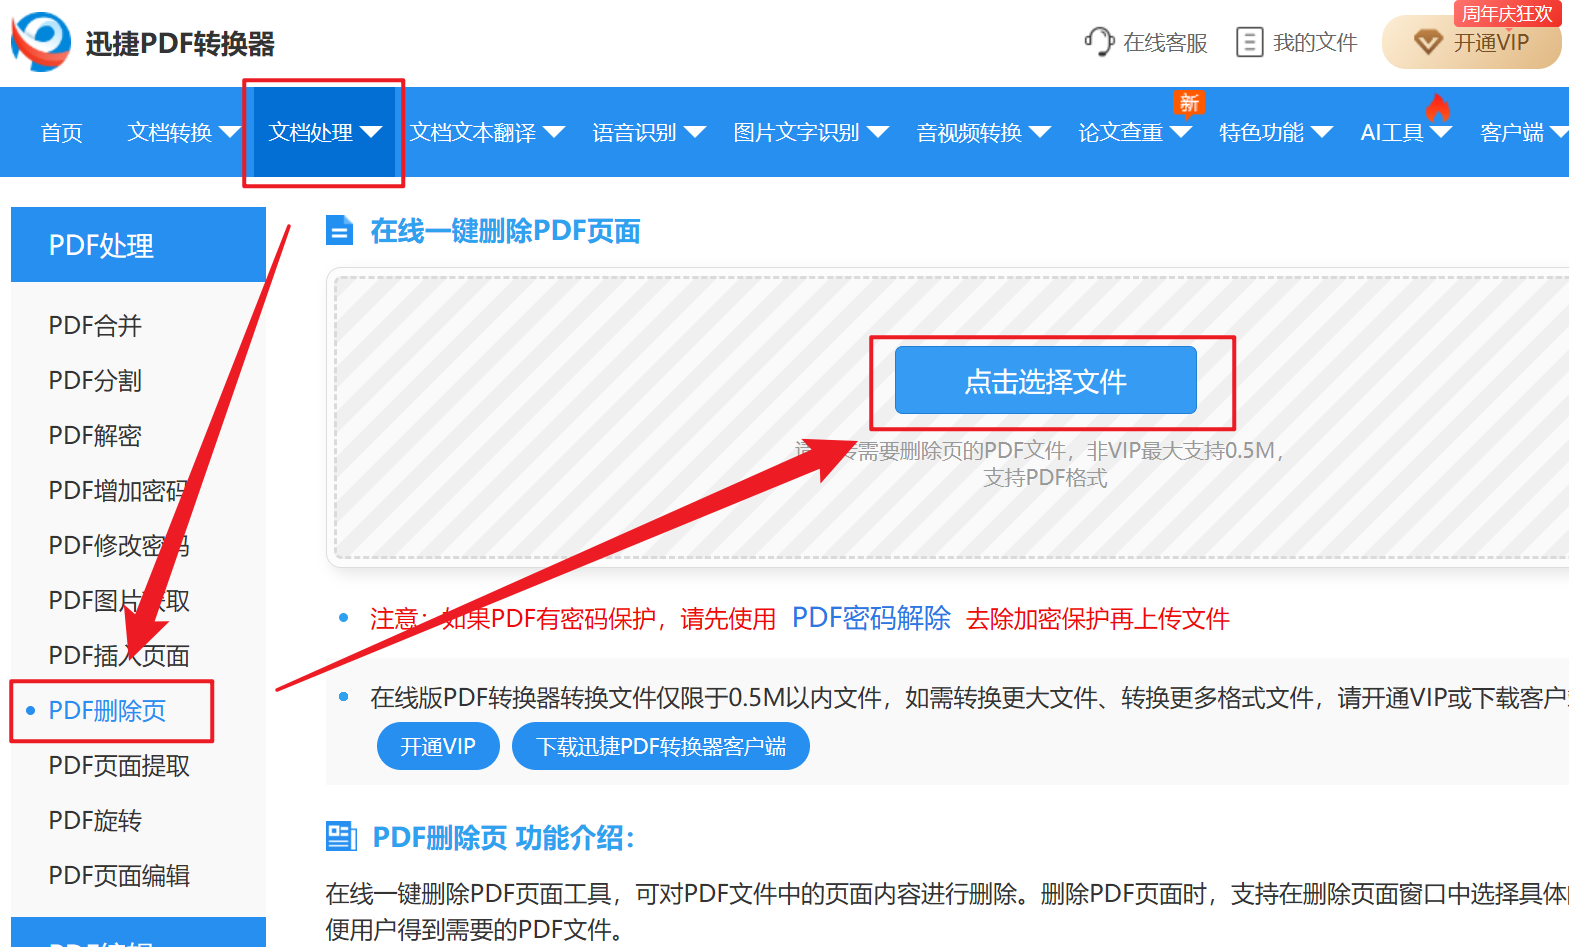Click the 新 badge above 论文查重
The height and width of the screenshot is (947, 1569).
point(1189,103)
